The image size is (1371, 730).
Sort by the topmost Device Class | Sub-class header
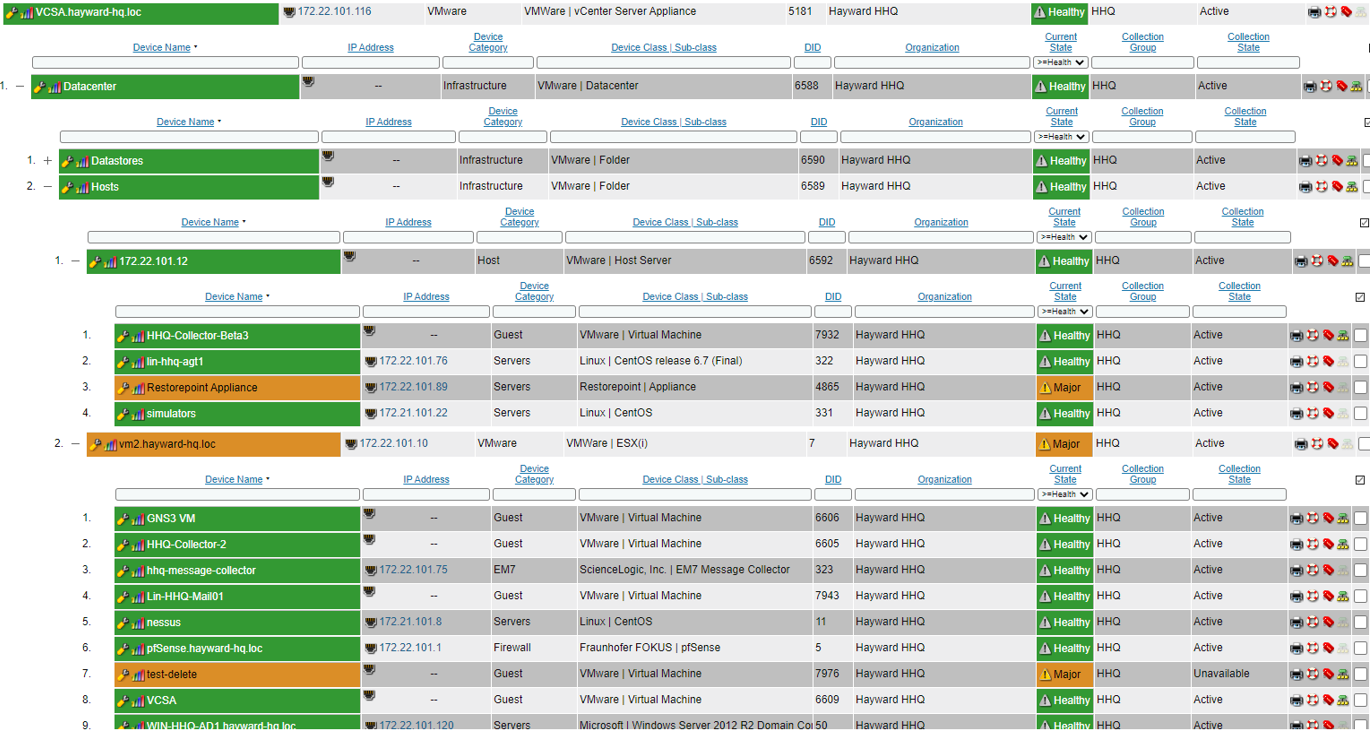663,48
